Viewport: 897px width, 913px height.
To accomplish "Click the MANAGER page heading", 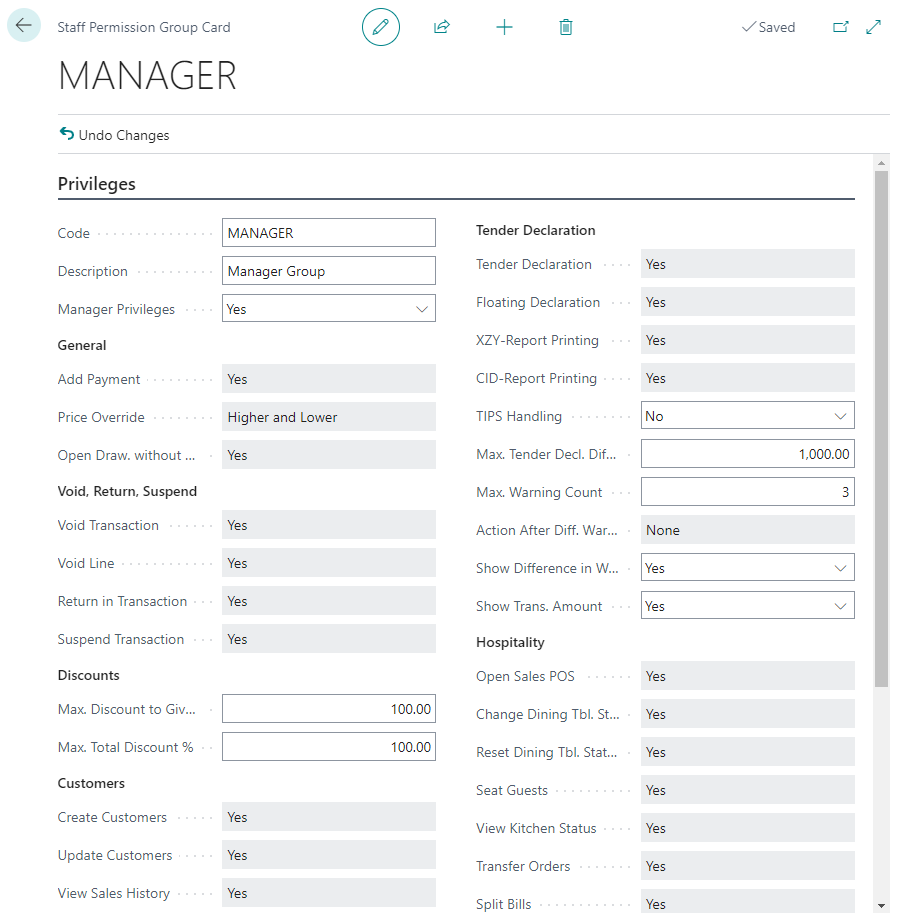I will coord(147,76).
